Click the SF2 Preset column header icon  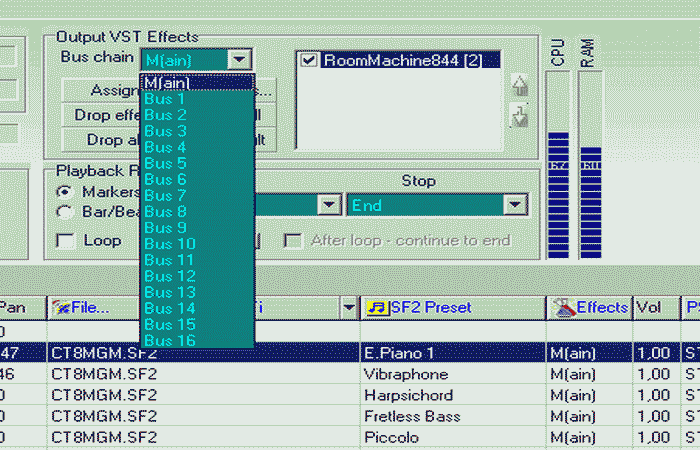(377, 307)
